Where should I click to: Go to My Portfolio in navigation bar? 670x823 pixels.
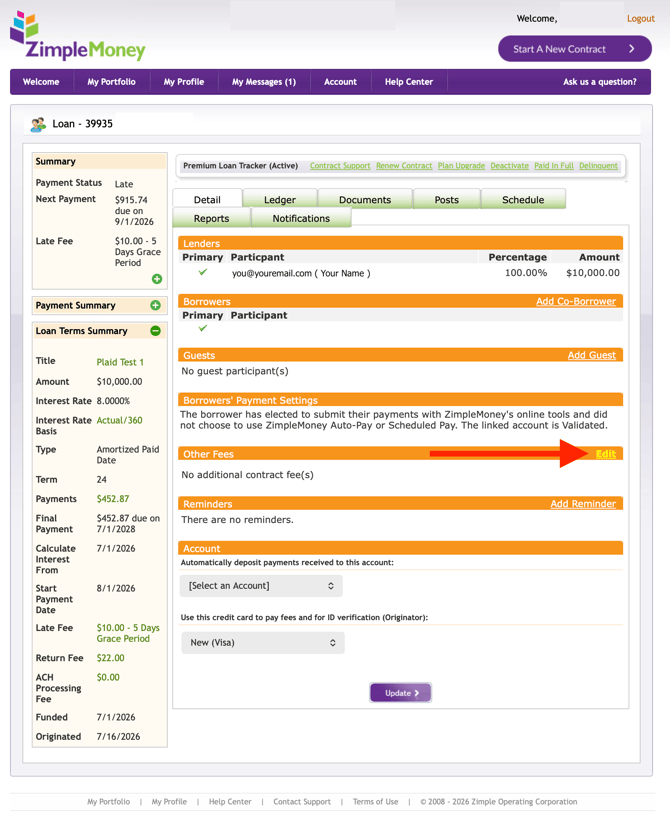(111, 82)
